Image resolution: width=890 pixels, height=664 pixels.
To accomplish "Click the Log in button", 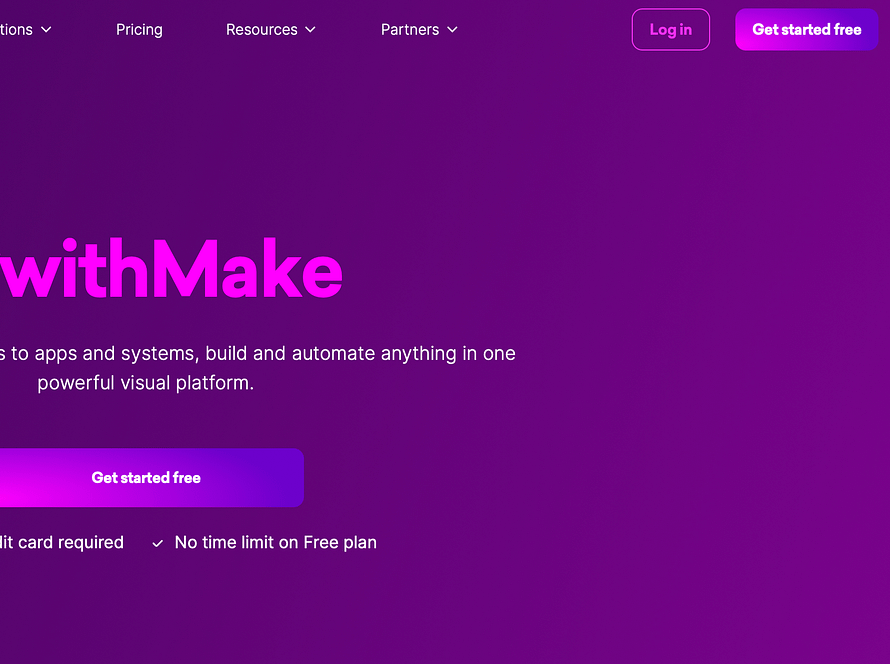I will click(x=670, y=30).
